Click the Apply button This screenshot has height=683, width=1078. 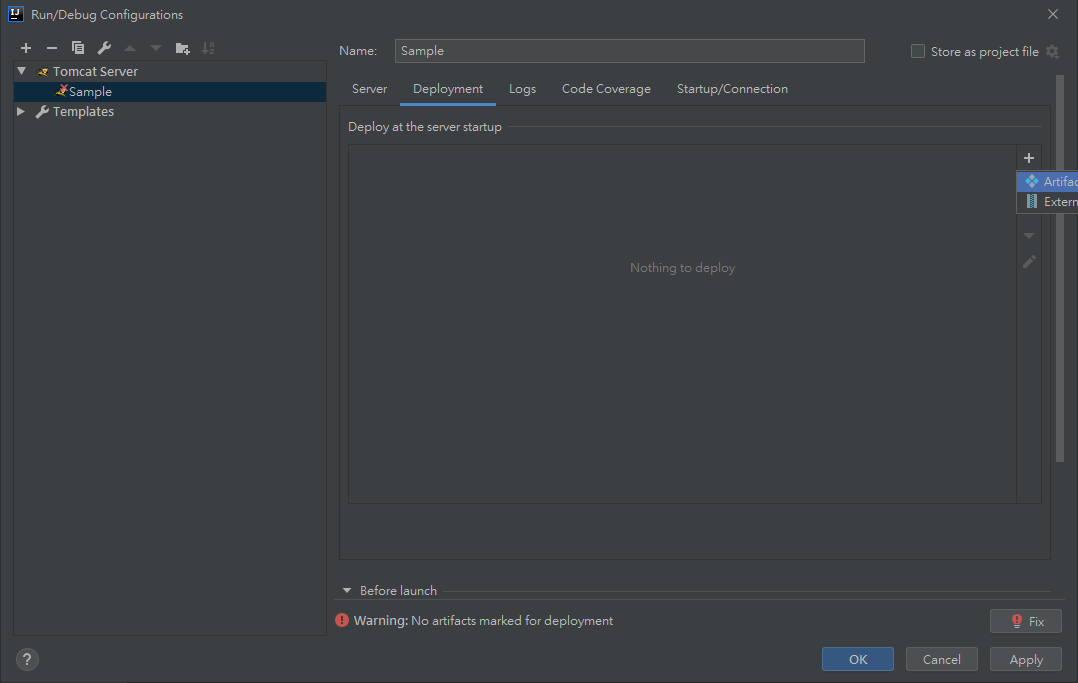(x=1026, y=660)
